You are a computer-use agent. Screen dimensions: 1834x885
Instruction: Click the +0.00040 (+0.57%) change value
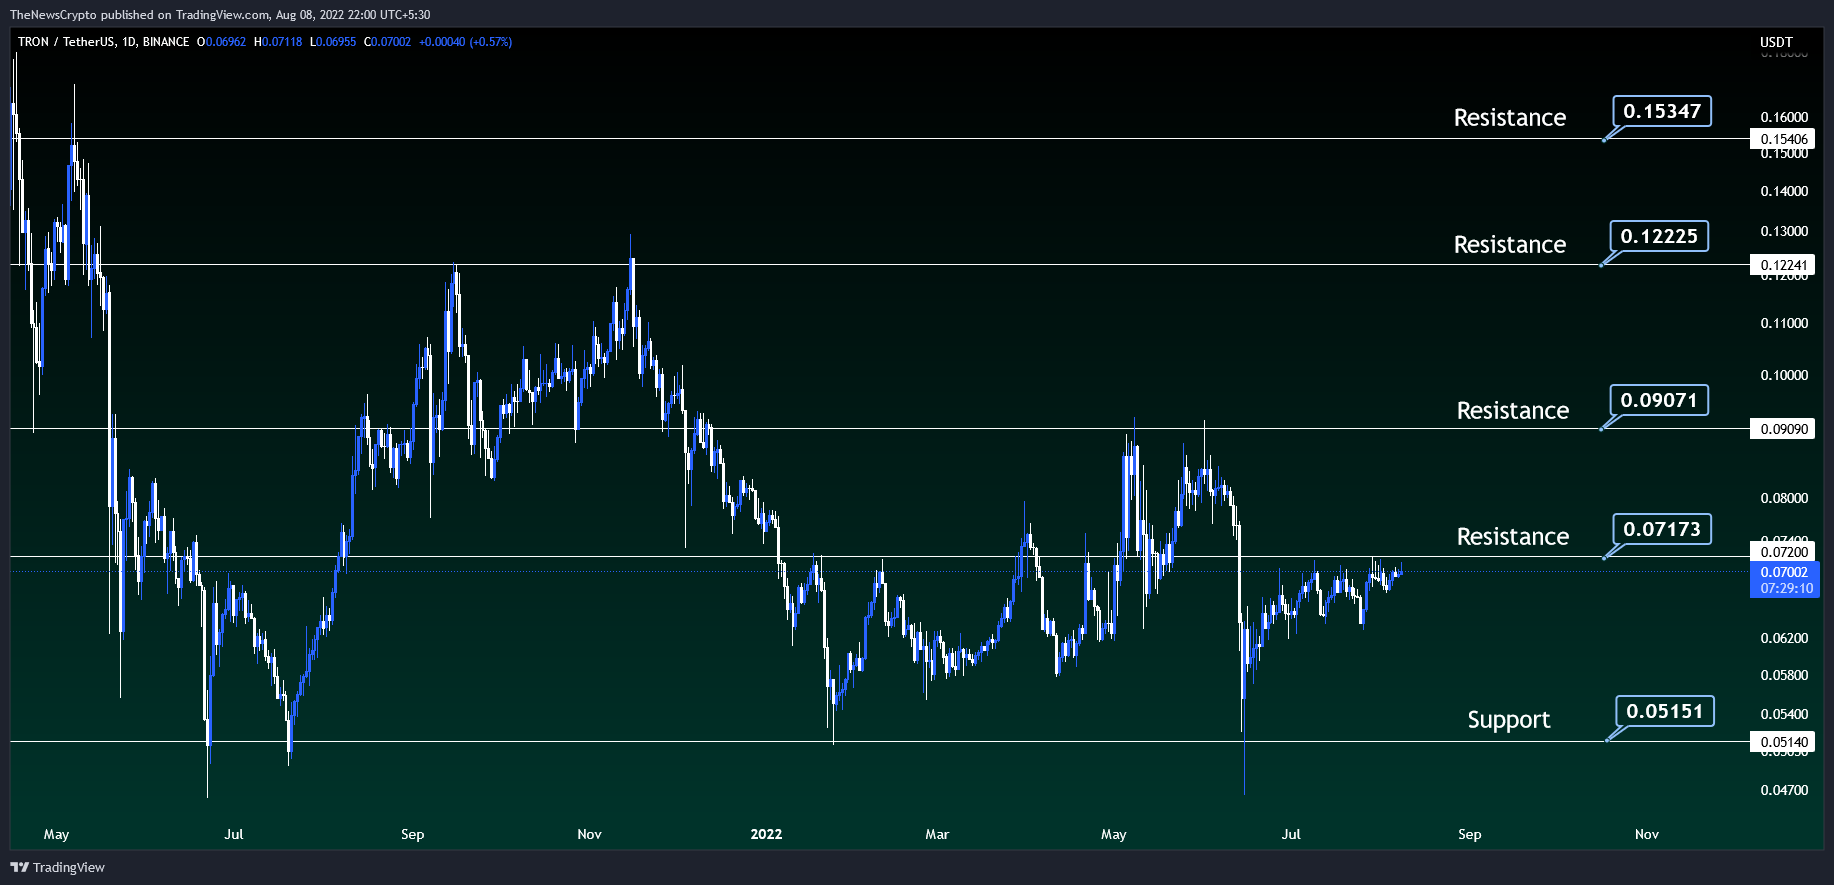point(465,42)
